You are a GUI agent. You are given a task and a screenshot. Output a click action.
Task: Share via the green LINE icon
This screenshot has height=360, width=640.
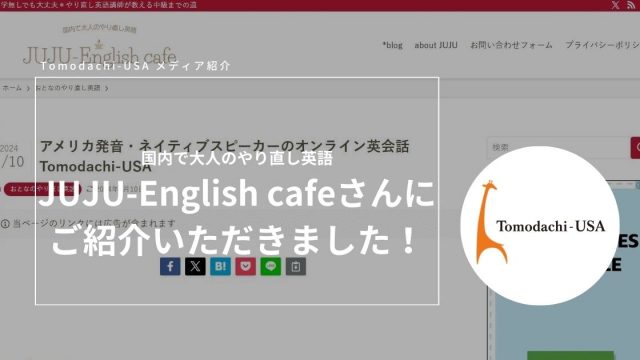(x=271, y=267)
